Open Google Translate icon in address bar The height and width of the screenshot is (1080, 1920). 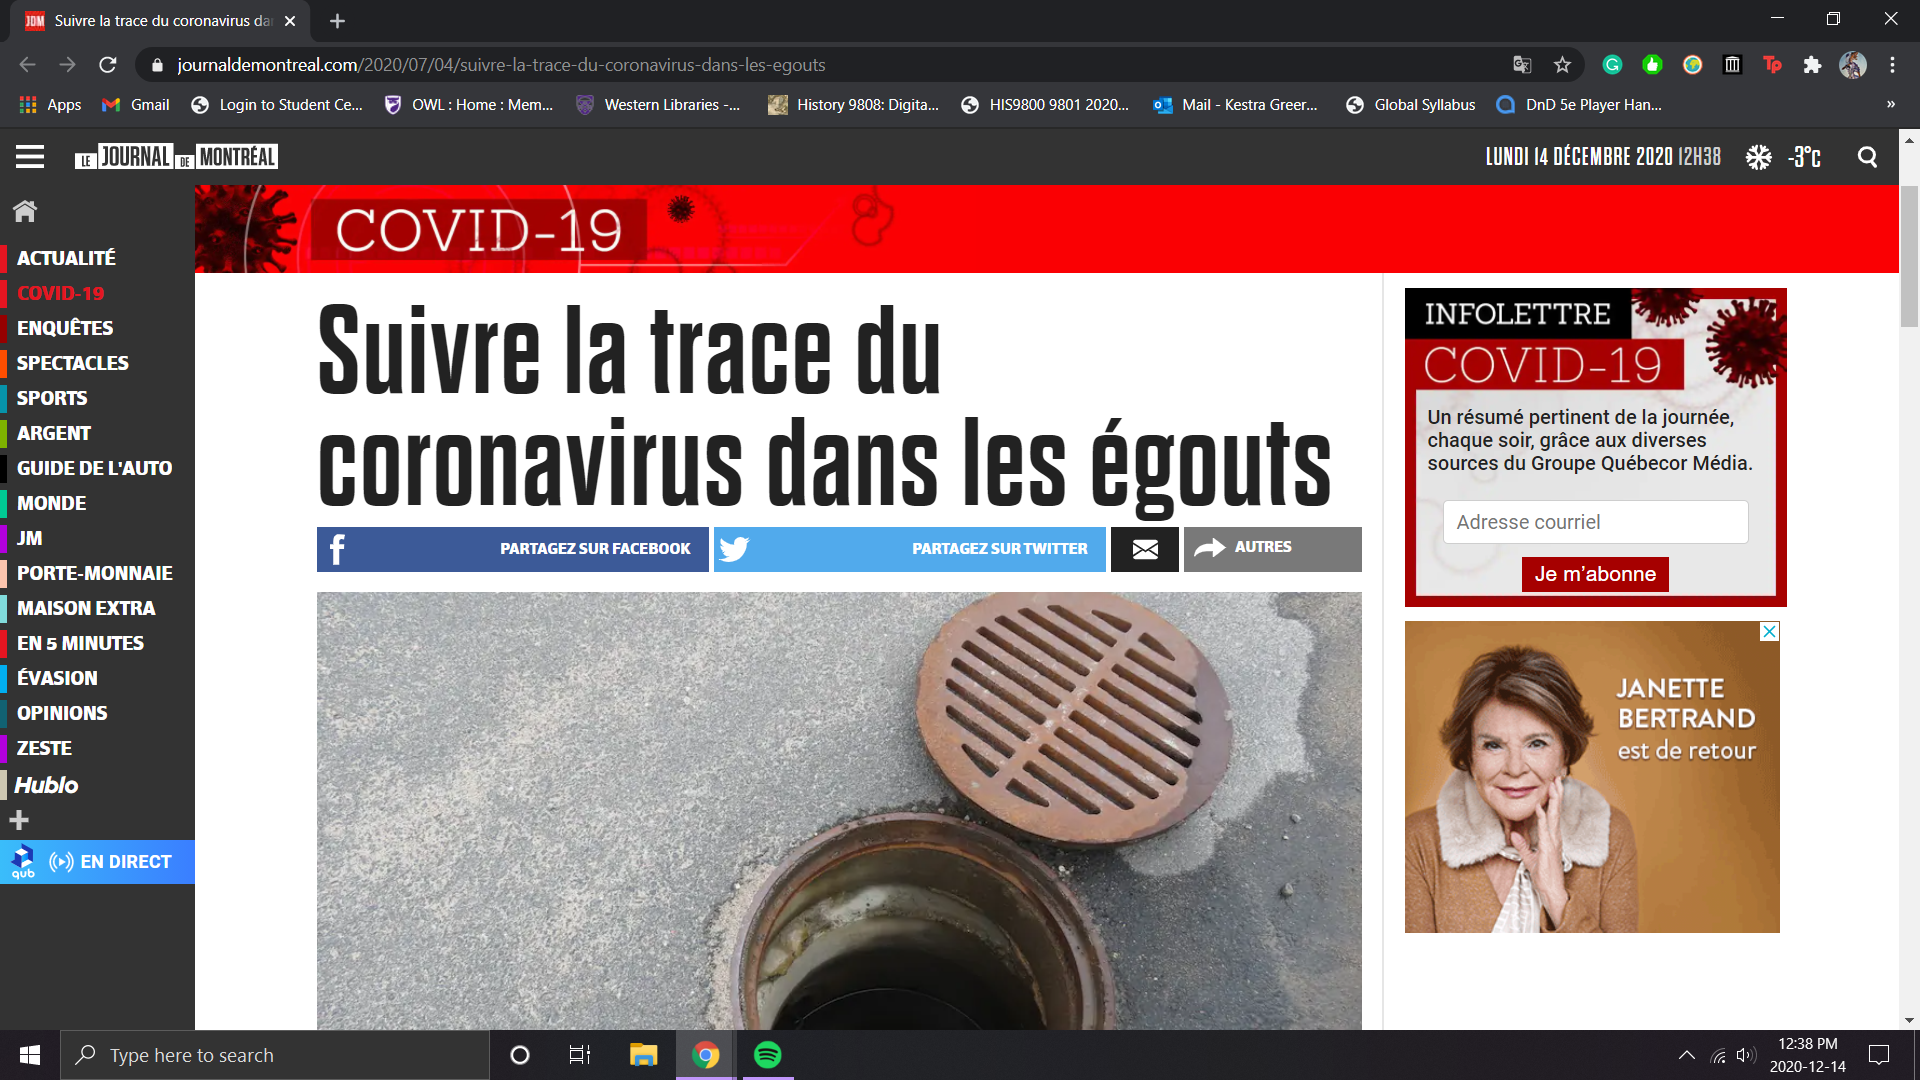point(1522,65)
